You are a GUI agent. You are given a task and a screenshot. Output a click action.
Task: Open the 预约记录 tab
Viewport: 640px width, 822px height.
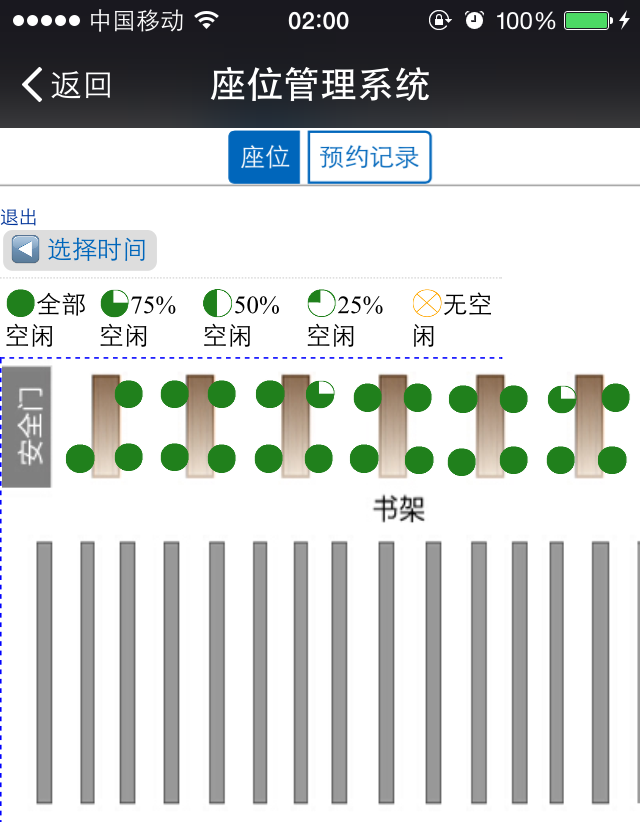369,157
